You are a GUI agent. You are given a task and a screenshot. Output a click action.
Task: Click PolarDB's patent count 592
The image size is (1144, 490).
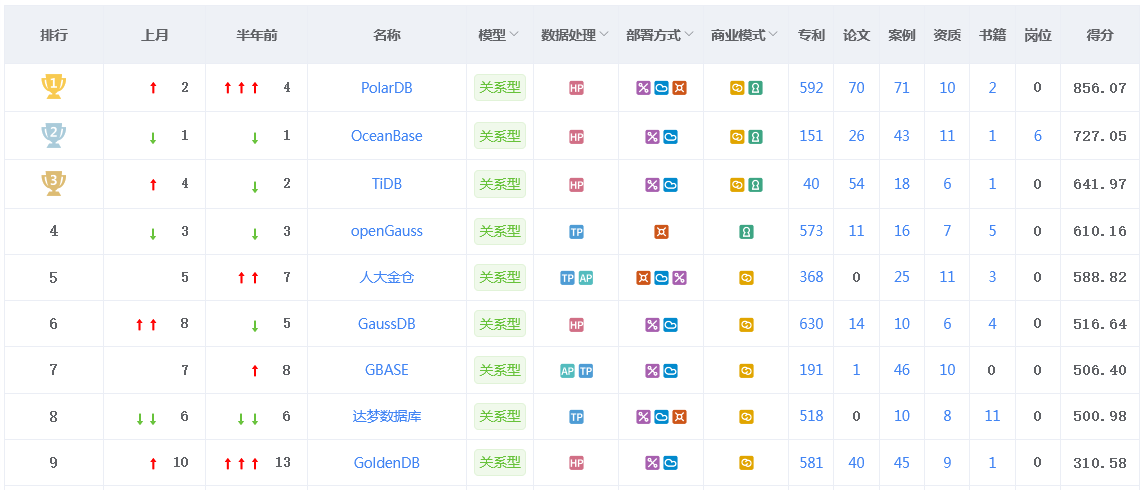coord(811,88)
